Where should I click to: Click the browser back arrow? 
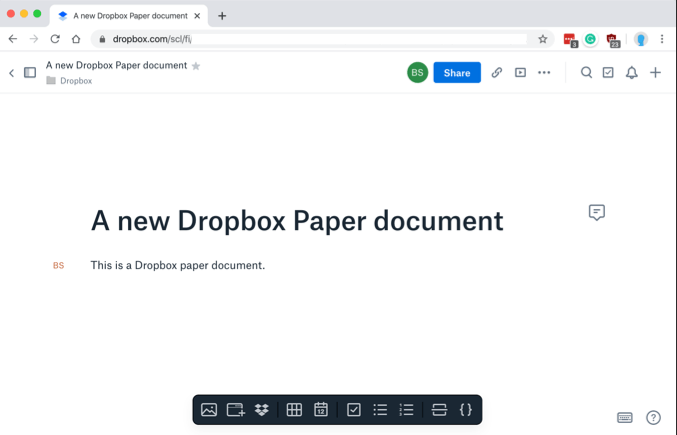click(13, 39)
